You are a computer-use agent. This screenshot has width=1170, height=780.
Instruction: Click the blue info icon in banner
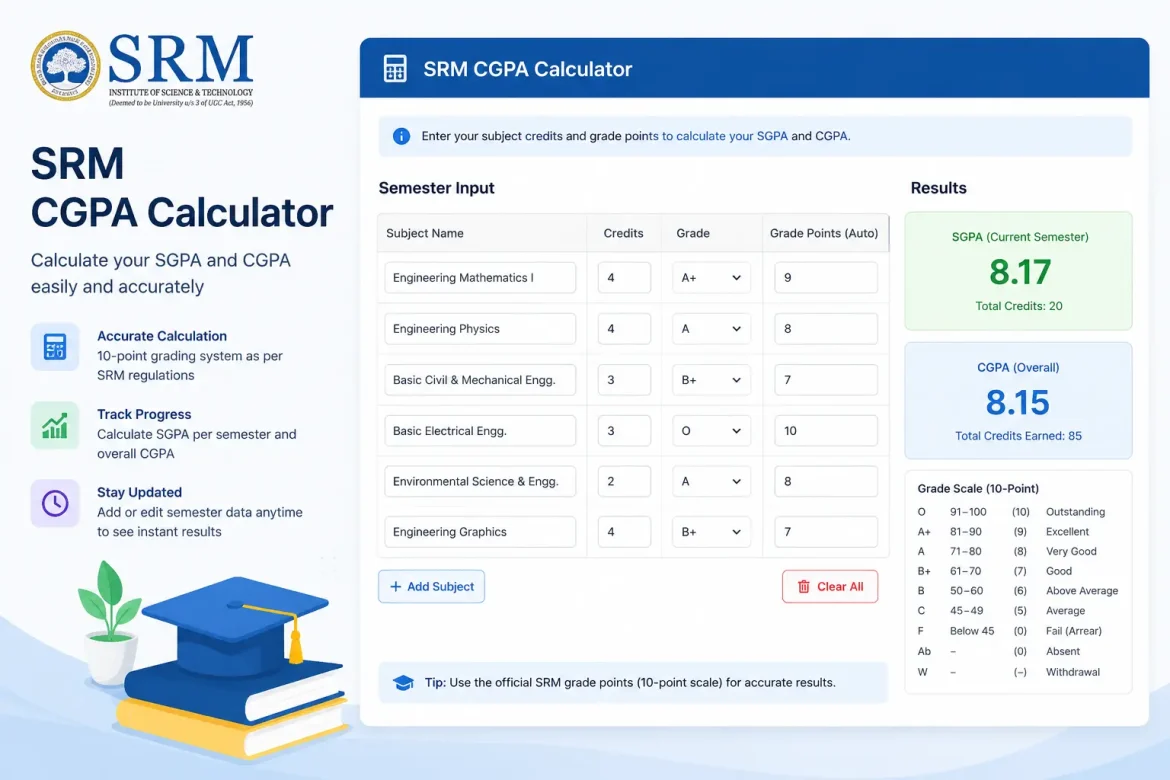point(401,136)
